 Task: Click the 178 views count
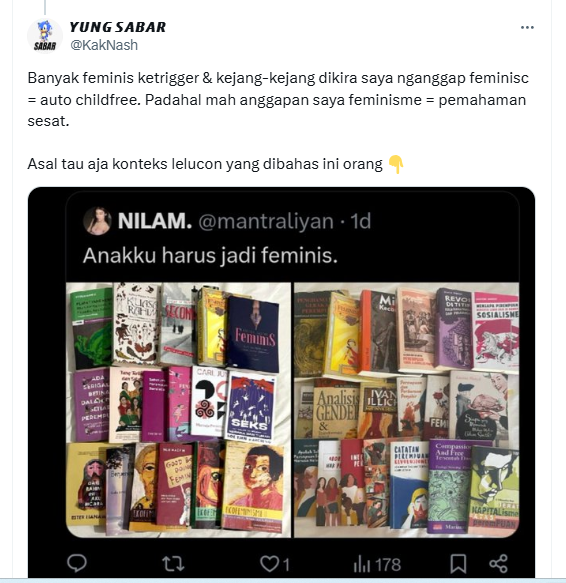[x=387, y=564]
